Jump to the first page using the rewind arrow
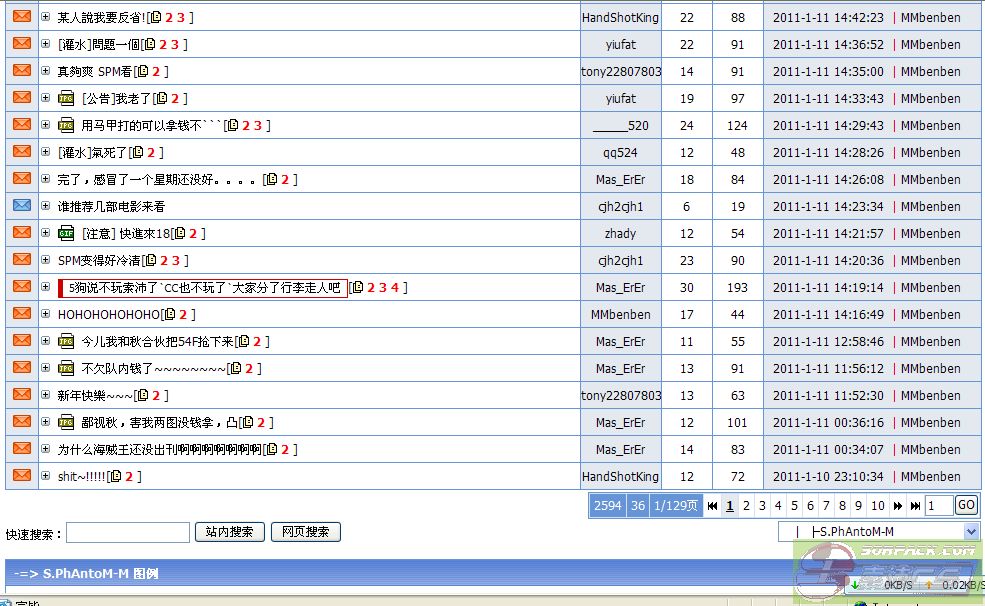985x606 pixels. (712, 506)
